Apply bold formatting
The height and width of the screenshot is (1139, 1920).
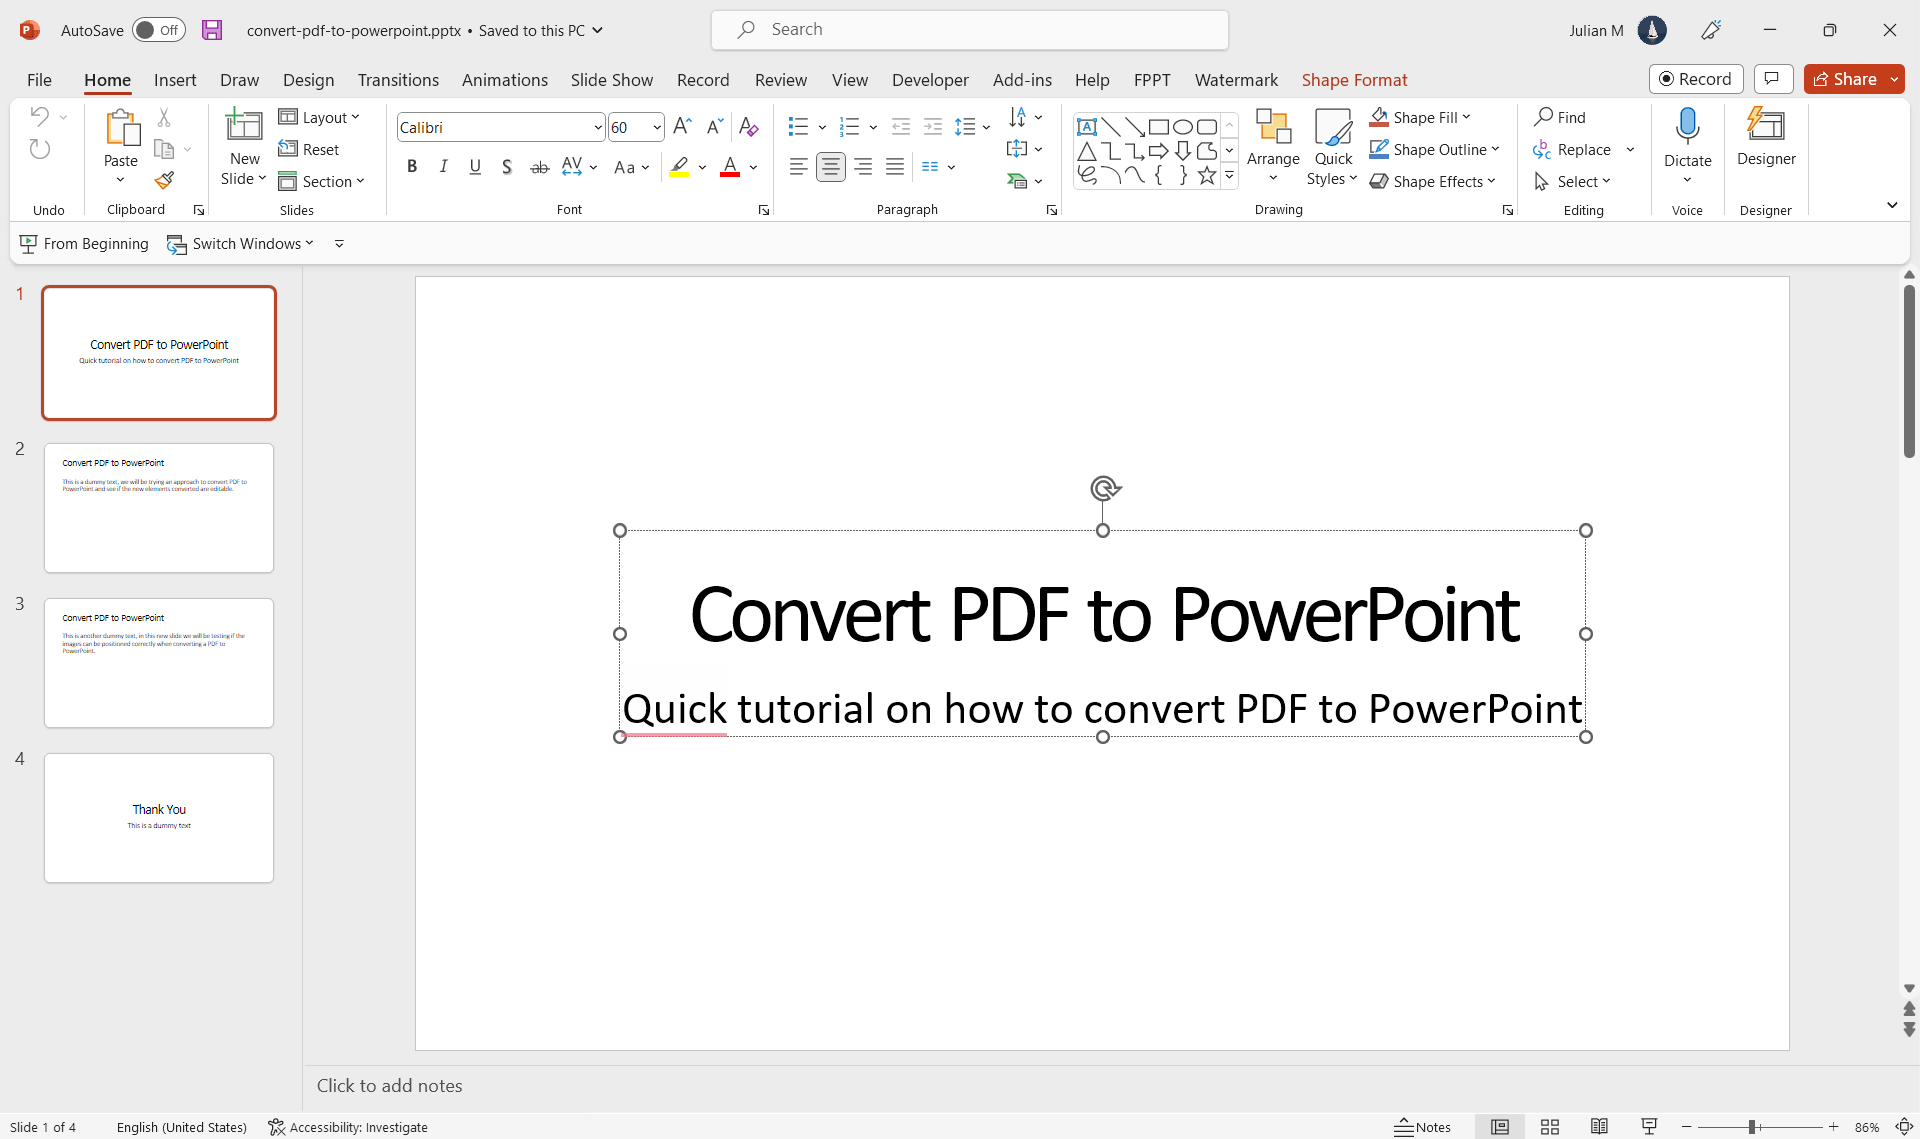[411, 166]
